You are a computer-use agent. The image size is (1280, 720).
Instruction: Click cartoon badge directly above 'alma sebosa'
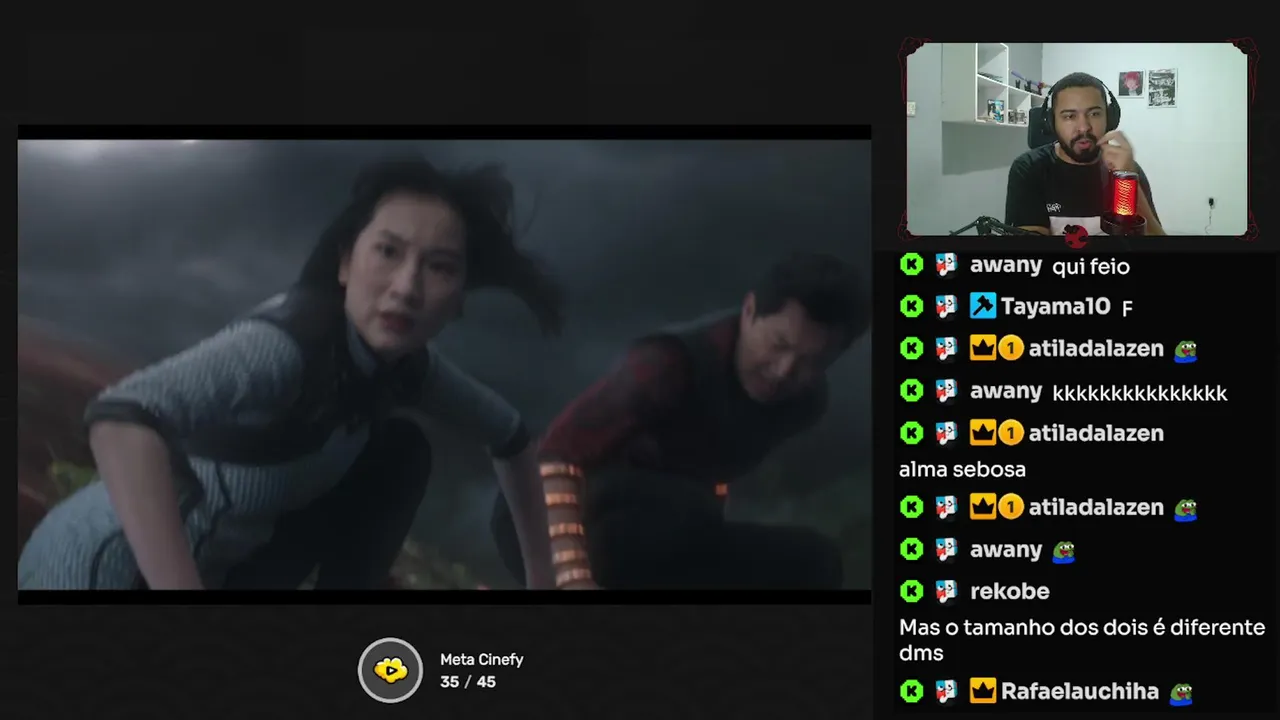coord(946,433)
